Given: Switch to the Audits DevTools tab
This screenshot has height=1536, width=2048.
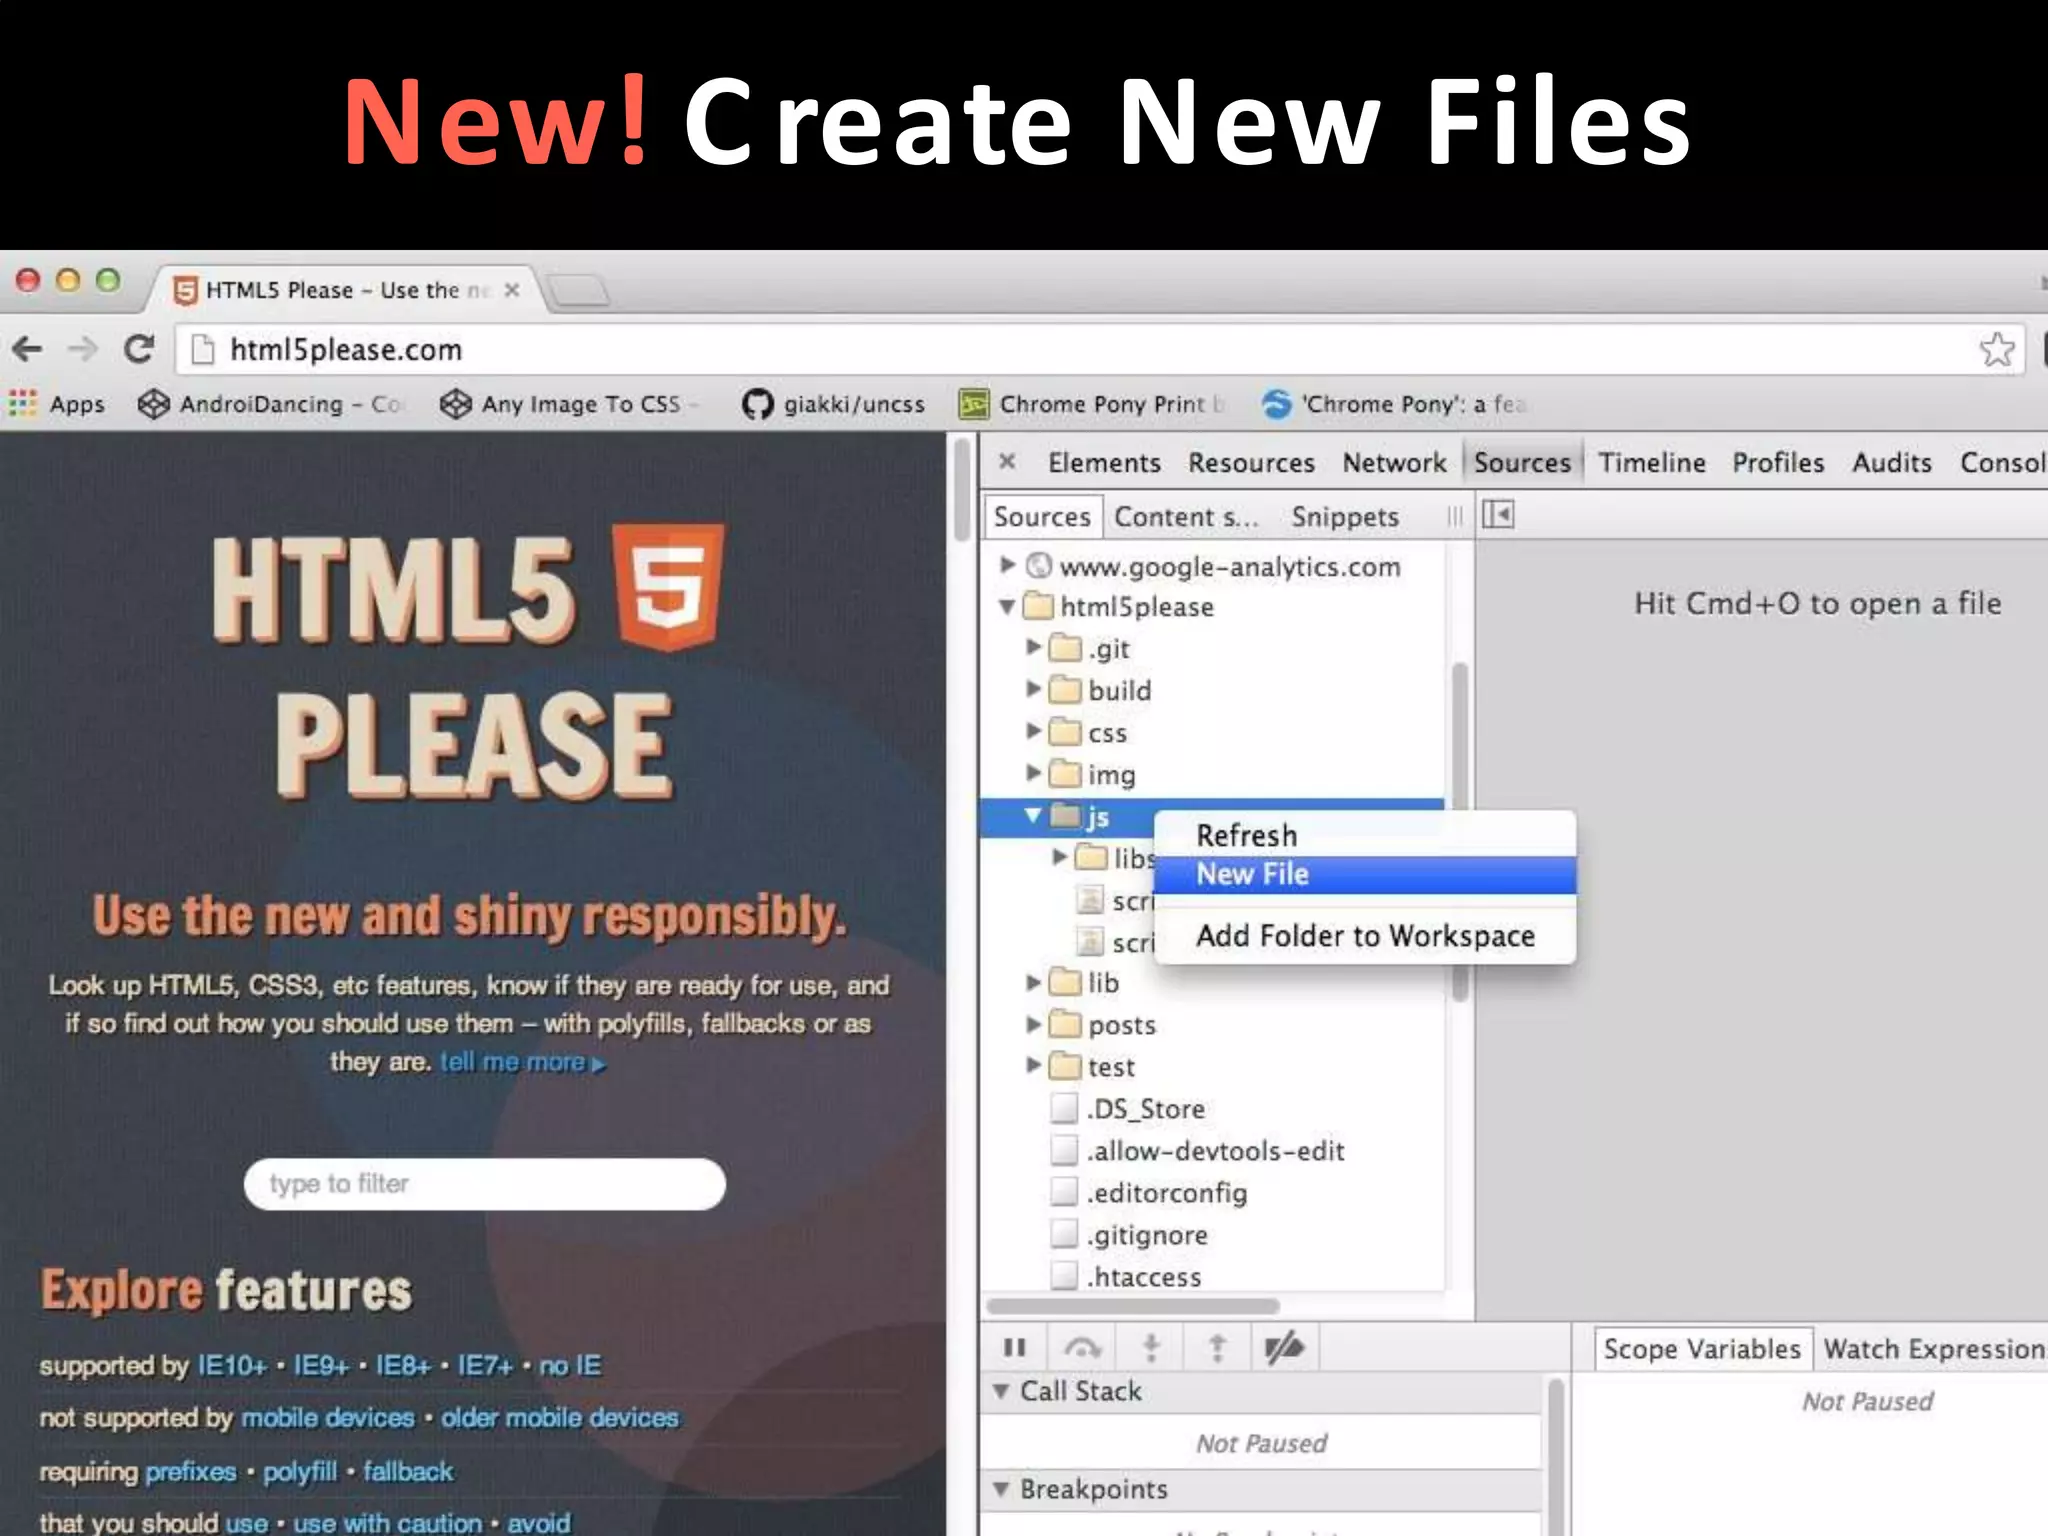Looking at the screenshot, I should click(x=1891, y=462).
